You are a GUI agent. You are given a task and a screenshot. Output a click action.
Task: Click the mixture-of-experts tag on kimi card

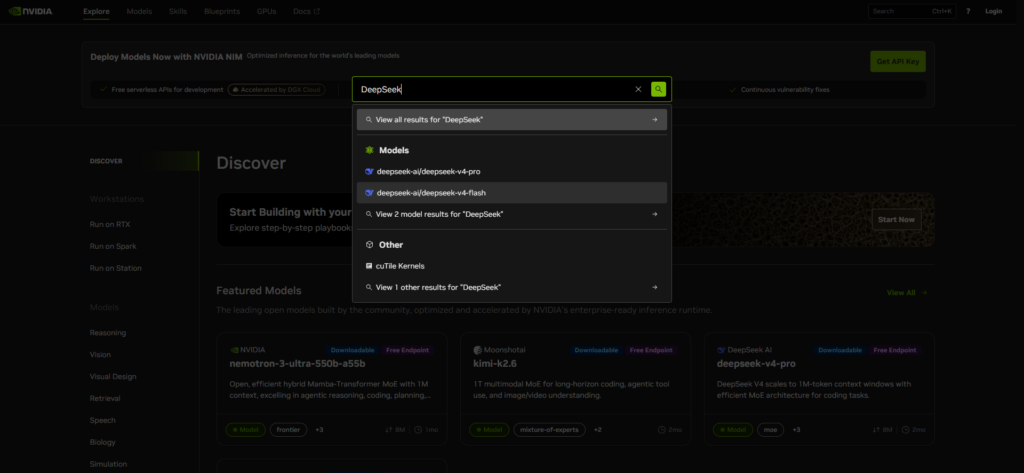click(549, 430)
